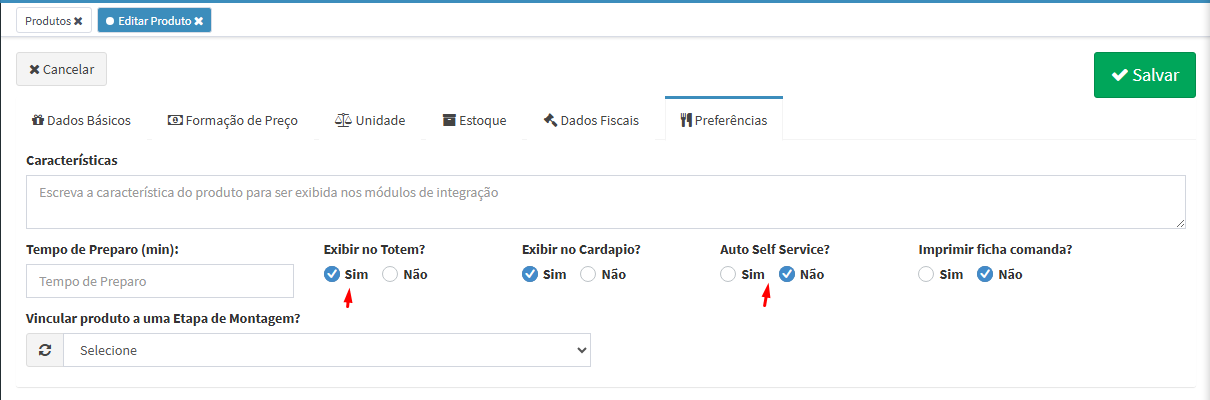Focus the Características text area

tap(605, 202)
